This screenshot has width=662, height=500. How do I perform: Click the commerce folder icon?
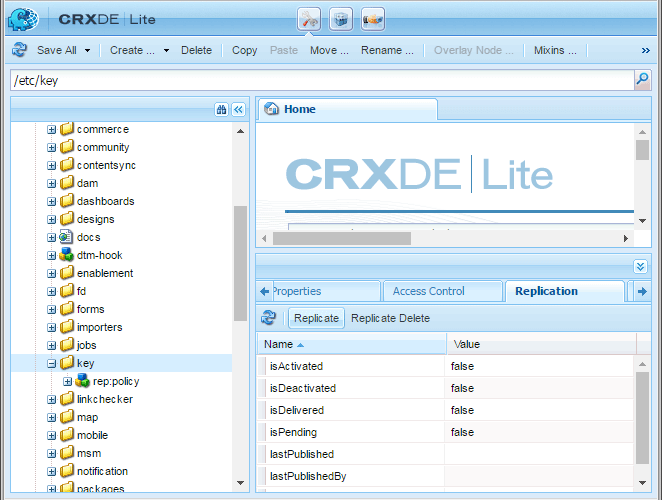(67, 129)
